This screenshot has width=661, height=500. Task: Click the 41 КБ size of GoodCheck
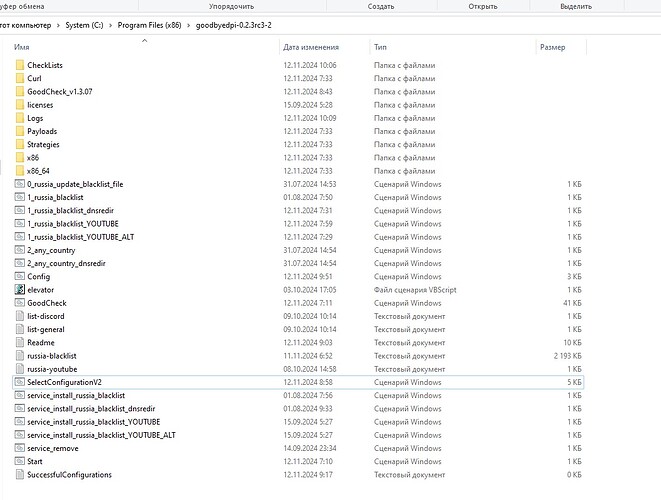[x=572, y=303]
